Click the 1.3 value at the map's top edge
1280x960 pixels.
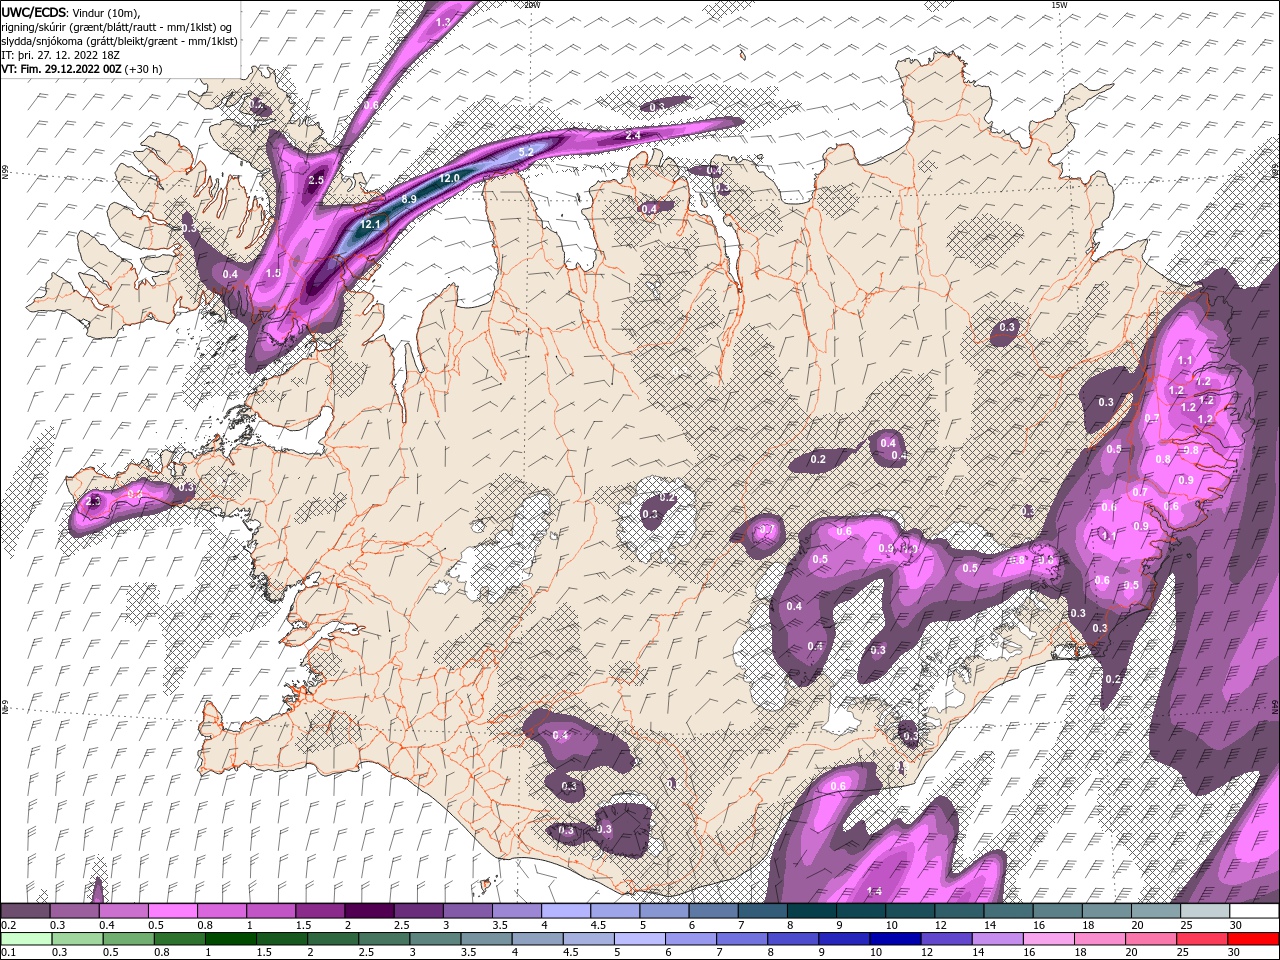444,21
